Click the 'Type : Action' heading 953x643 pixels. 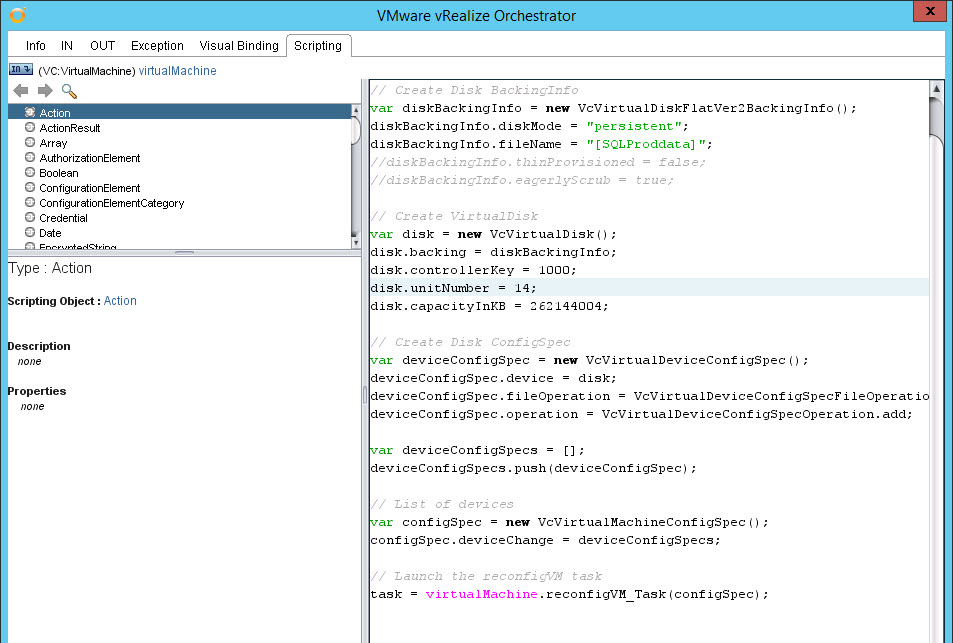point(50,268)
